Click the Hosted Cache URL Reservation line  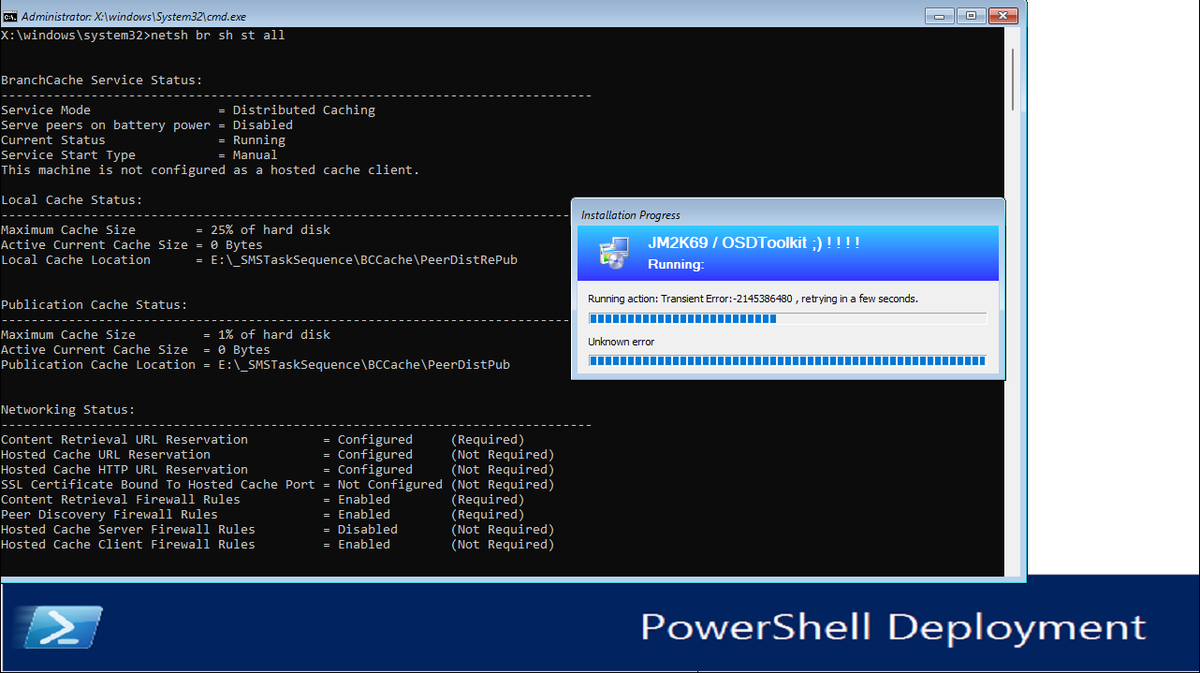click(x=278, y=455)
